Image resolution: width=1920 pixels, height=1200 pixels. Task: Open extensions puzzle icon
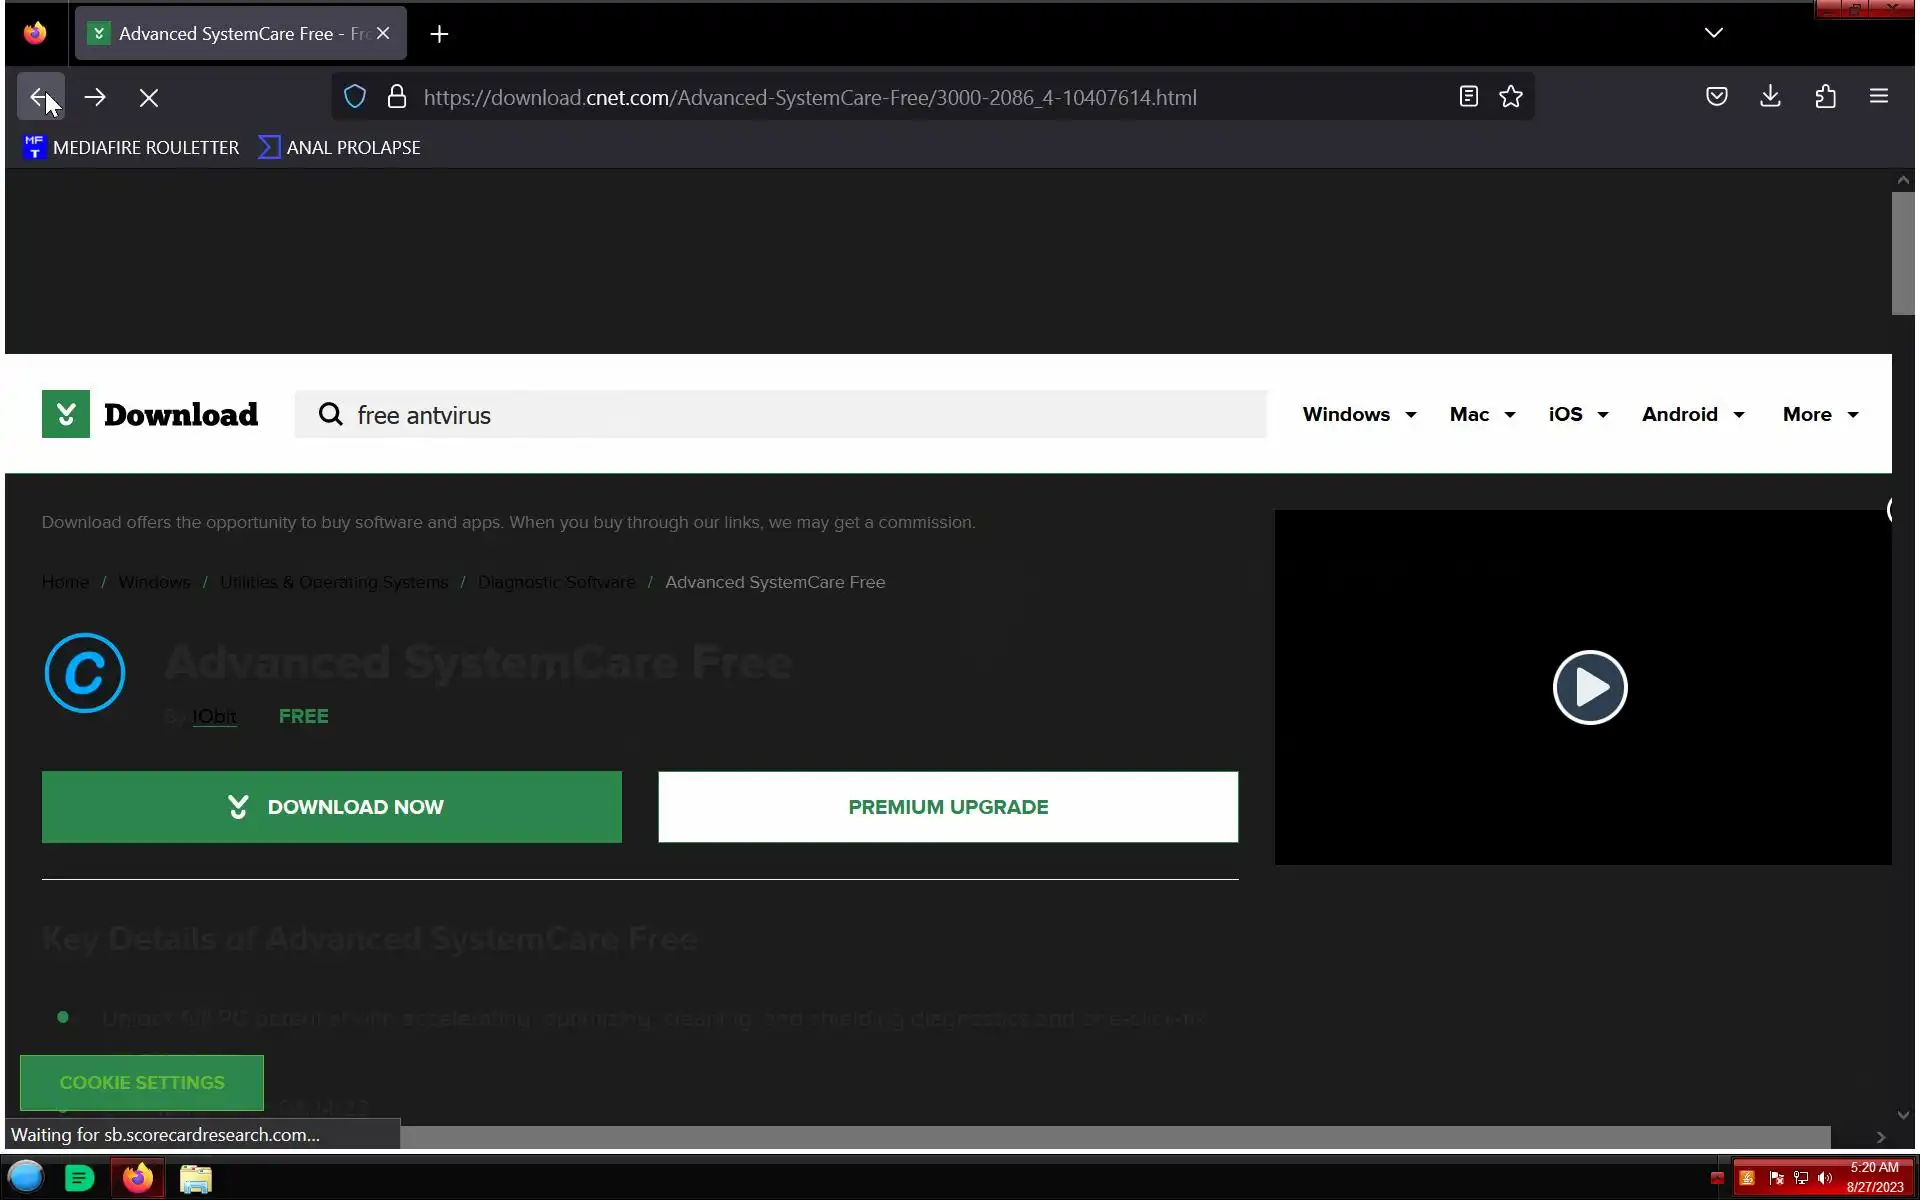pyautogui.click(x=1825, y=97)
